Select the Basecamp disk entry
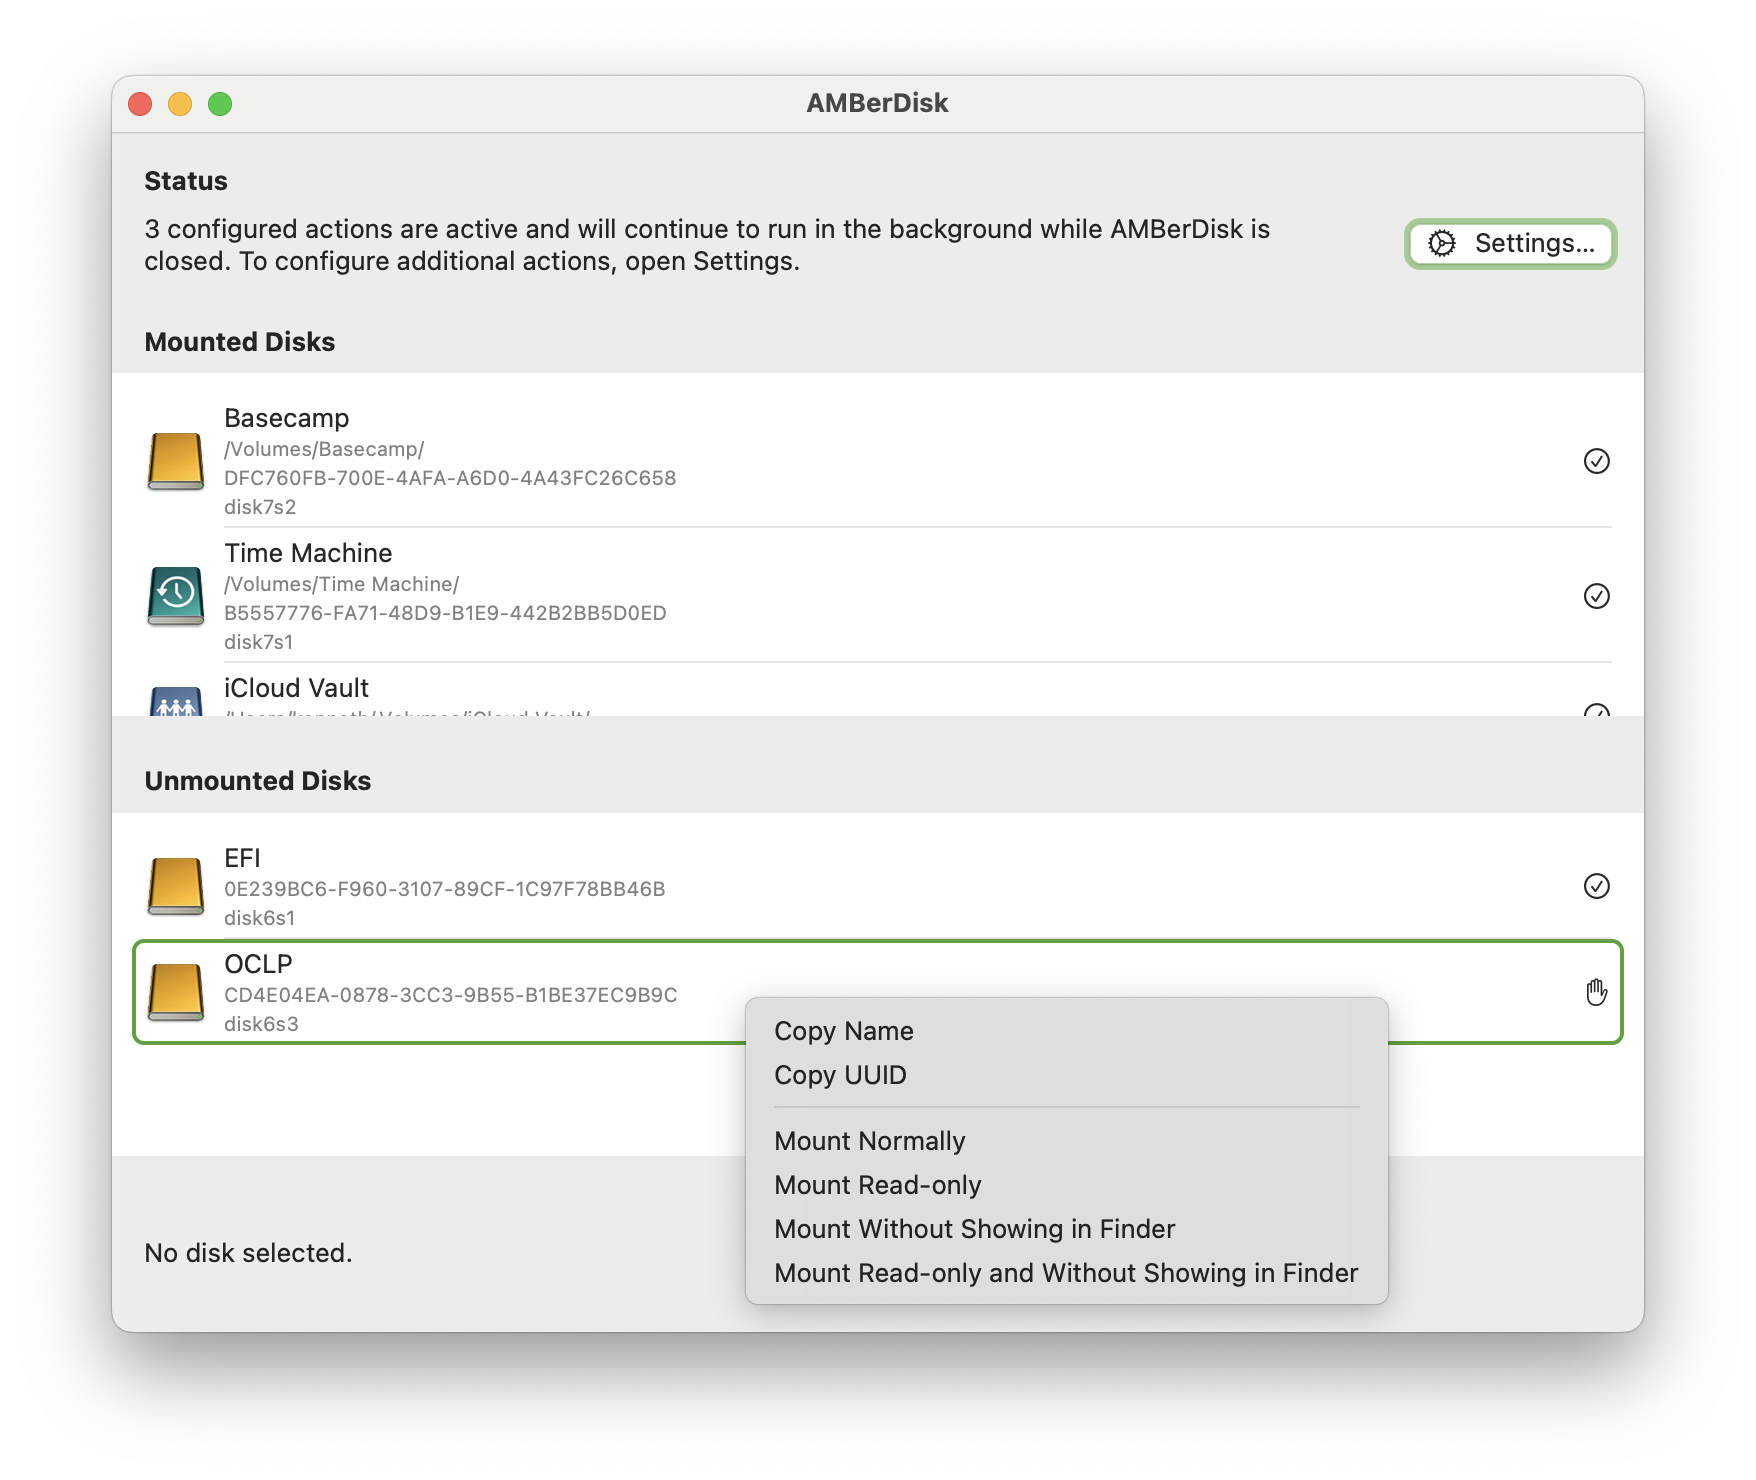 pyautogui.click(x=700, y=461)
